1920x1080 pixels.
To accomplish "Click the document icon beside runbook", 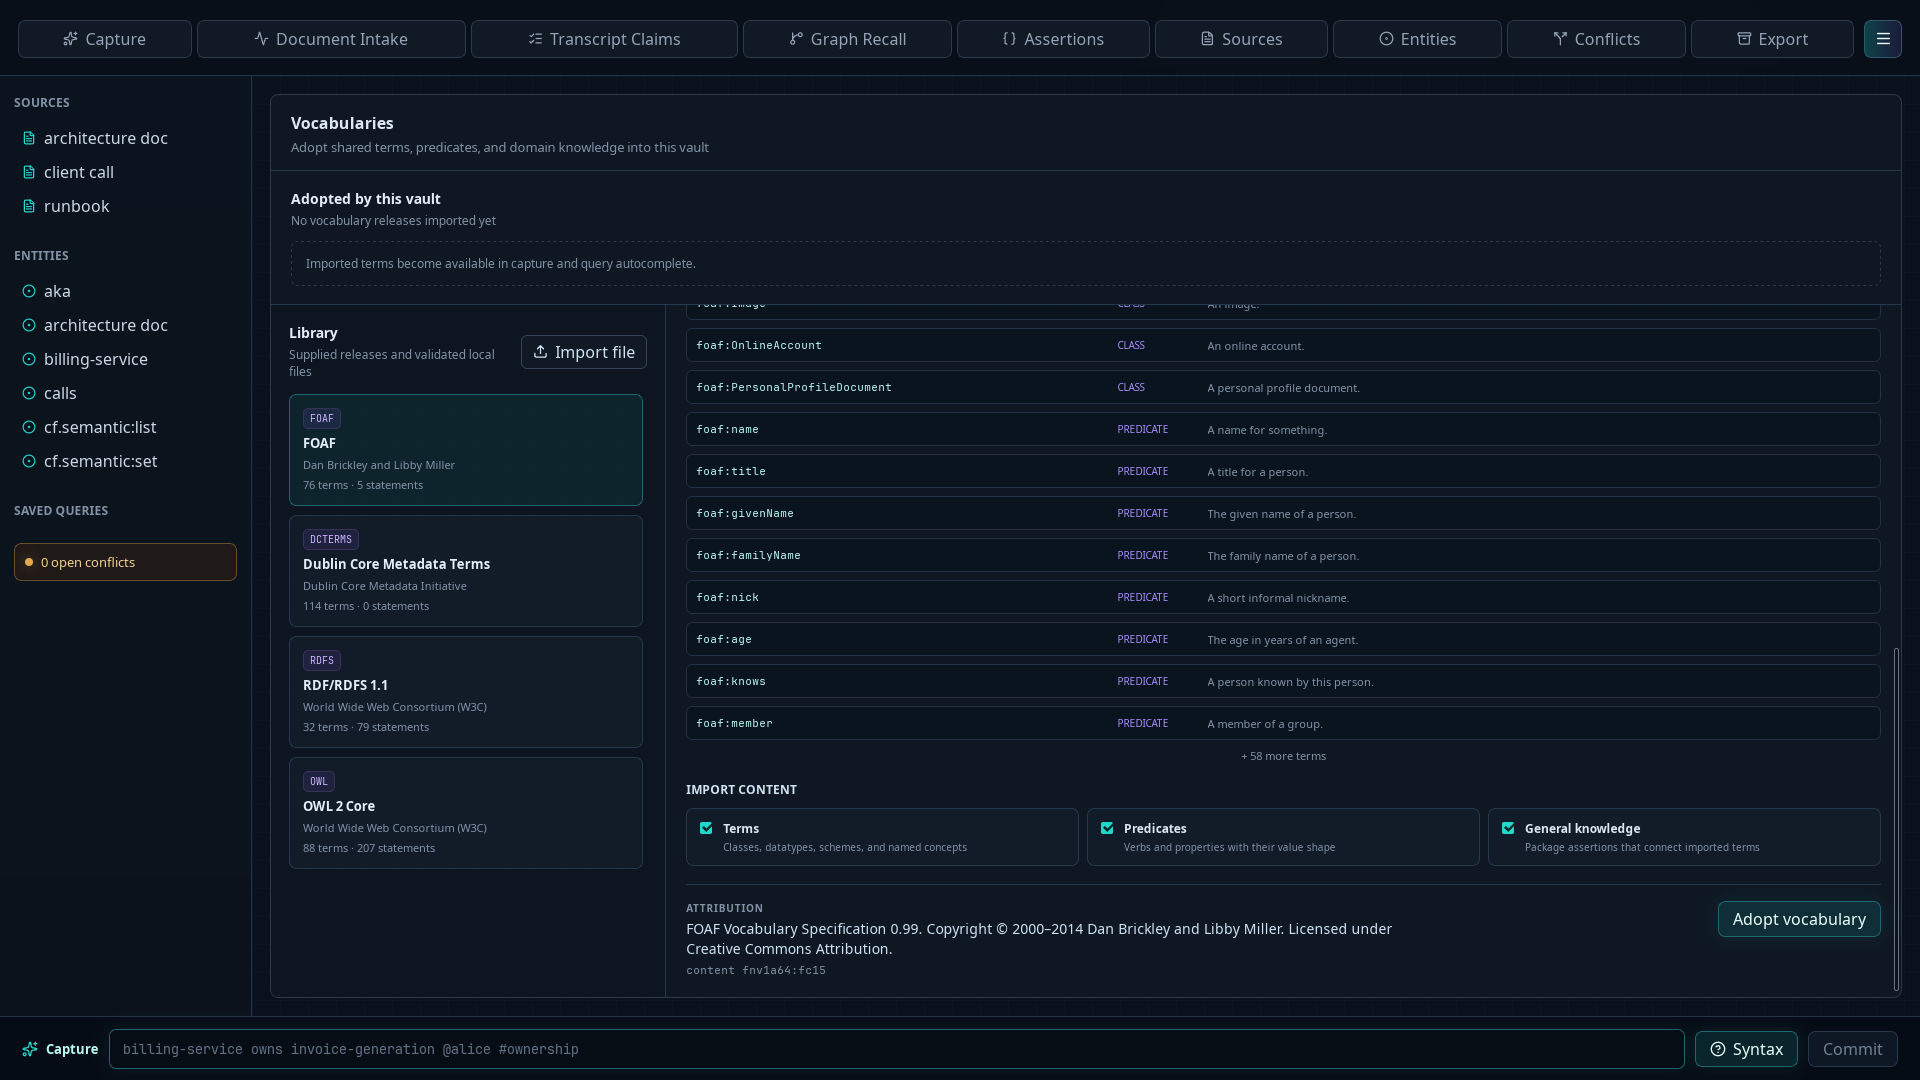I will coord(29,206).
